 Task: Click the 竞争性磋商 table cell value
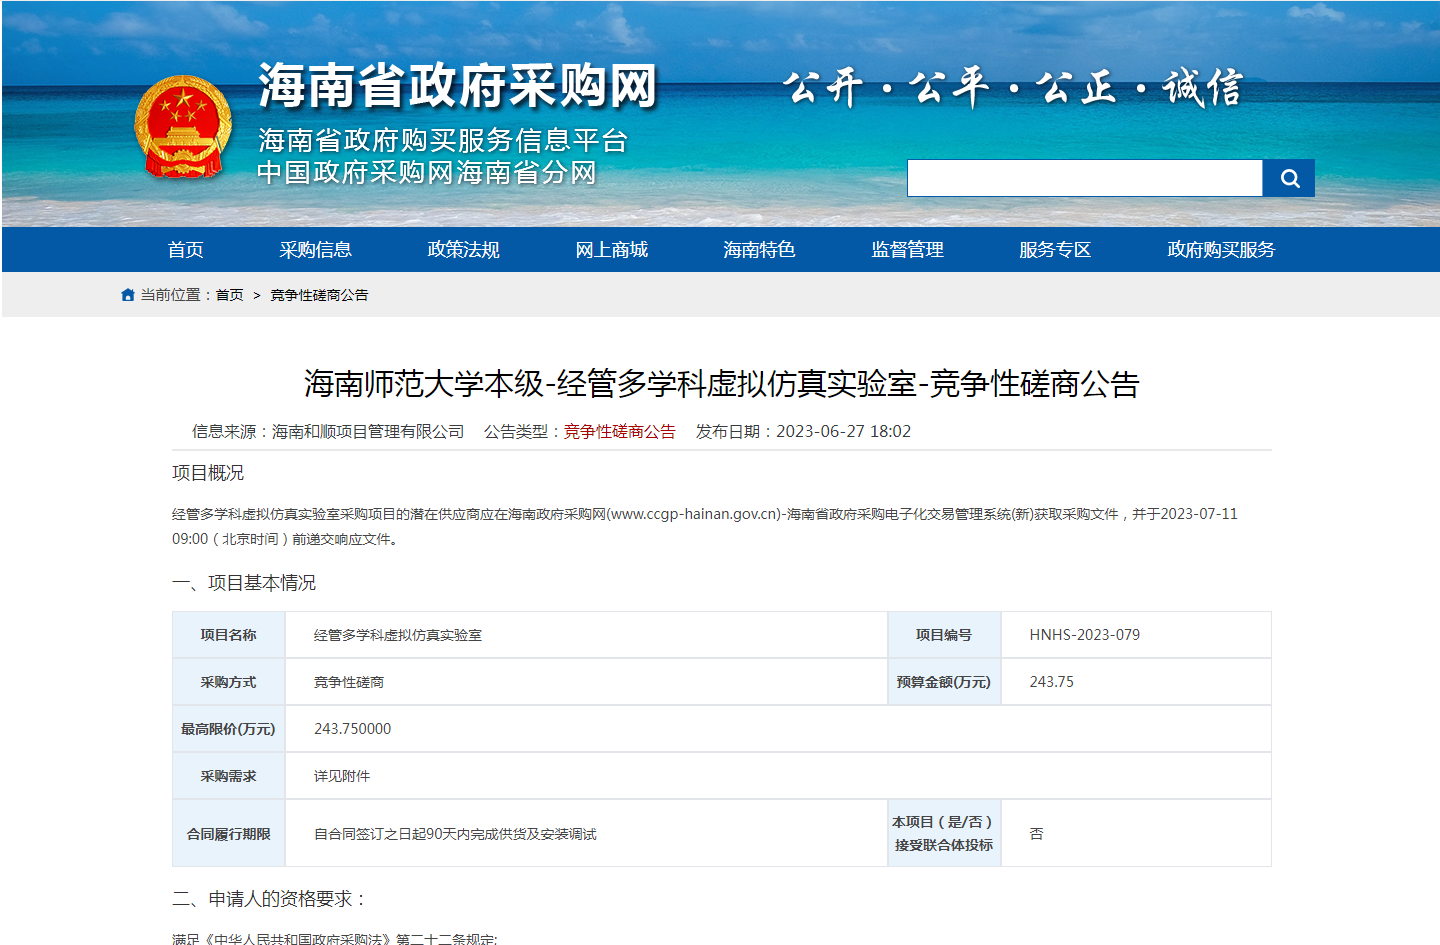pos(349,682)
